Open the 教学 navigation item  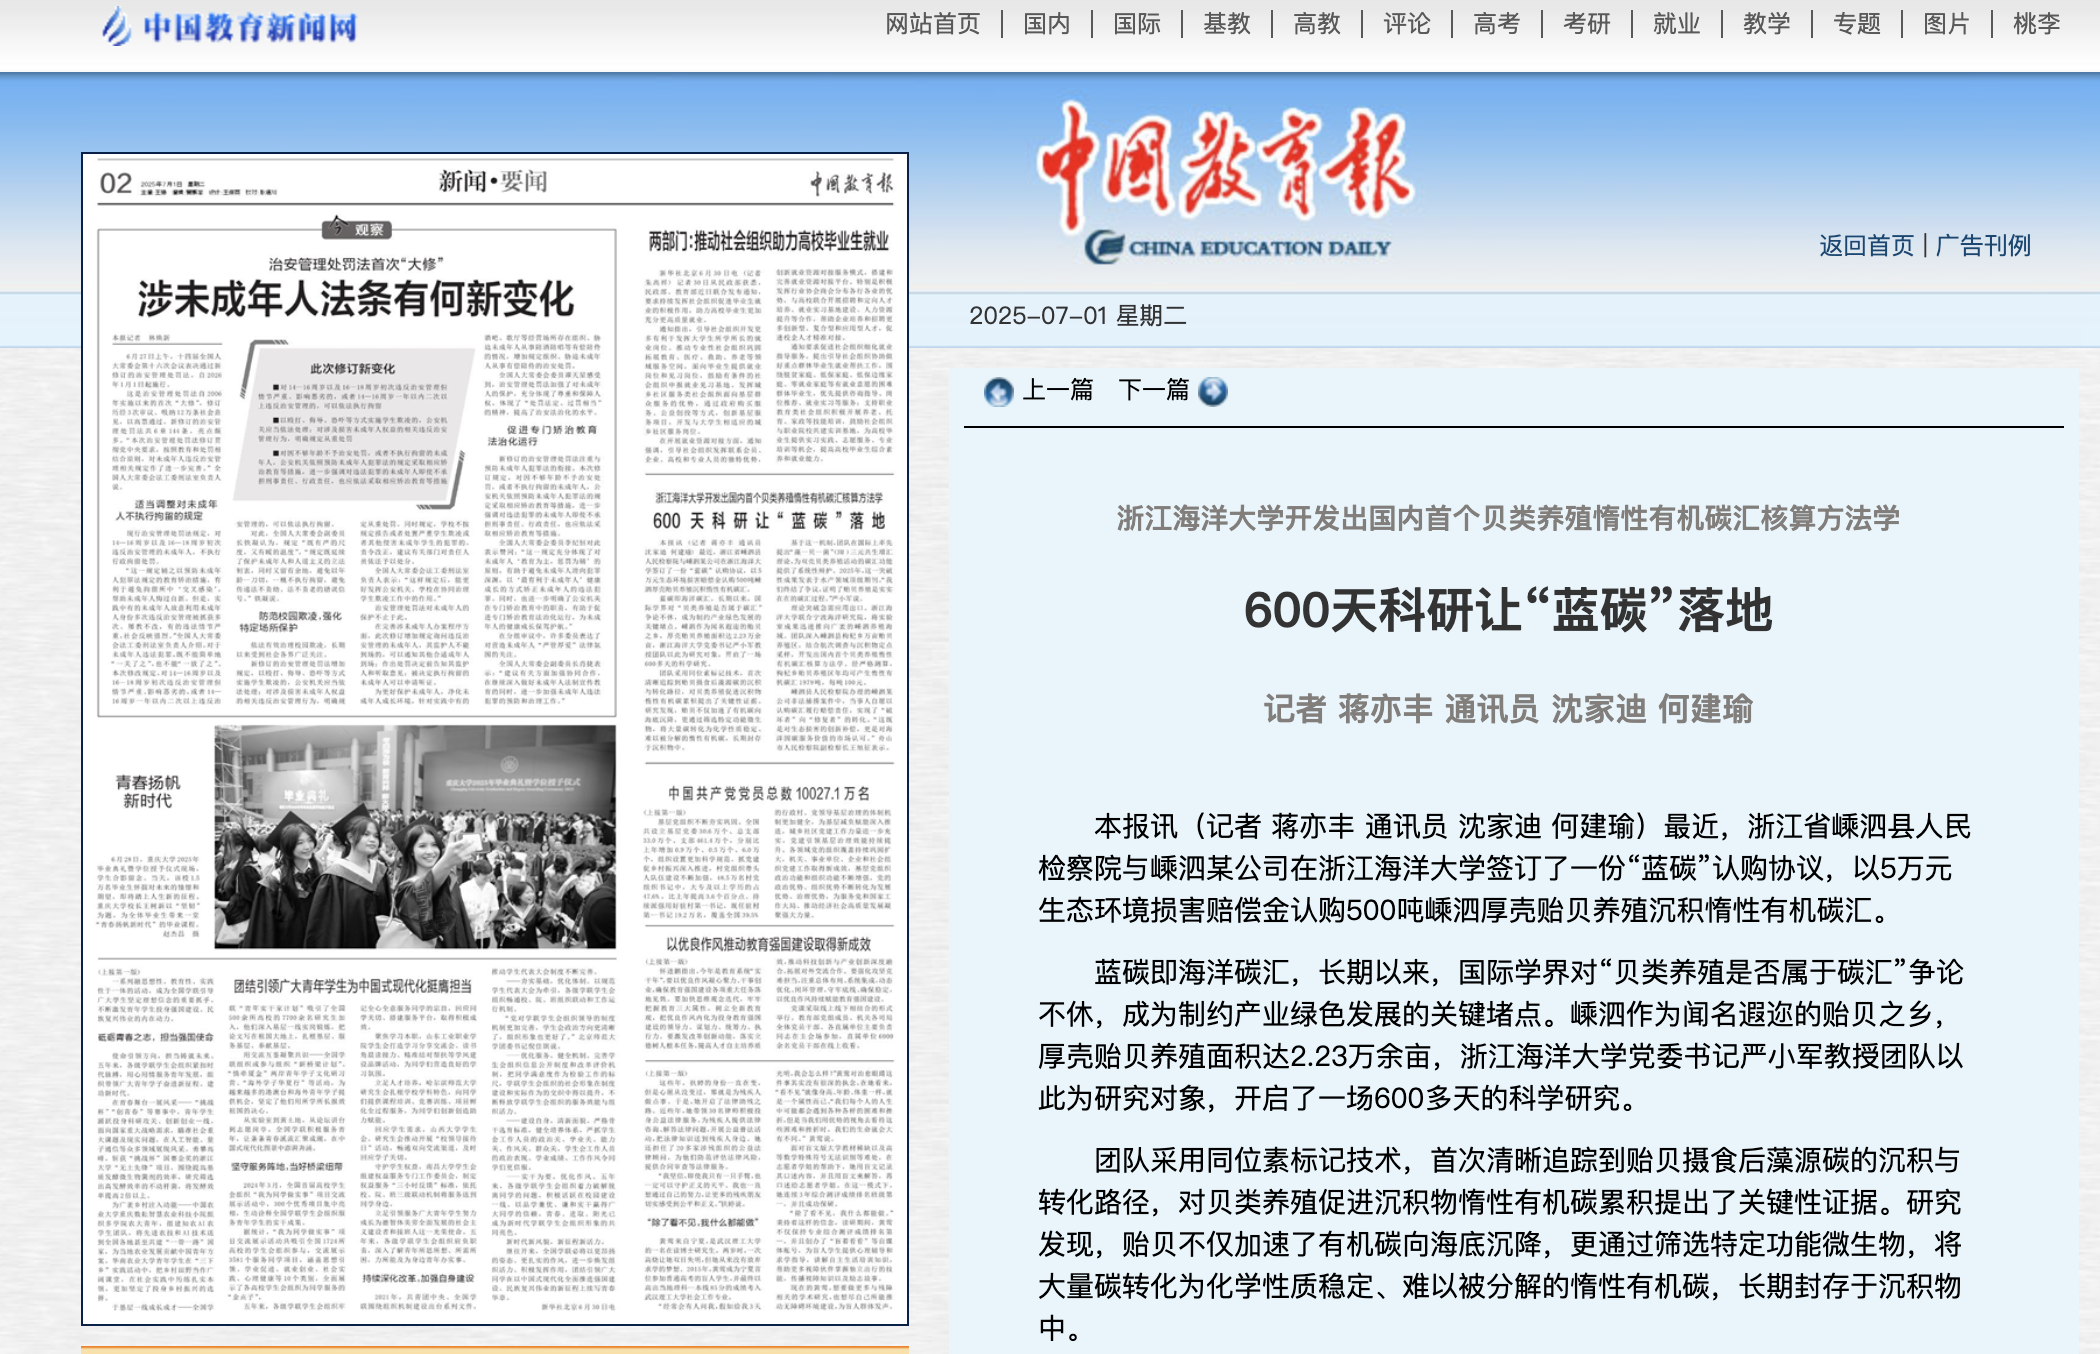click(x=1767, y=23)
